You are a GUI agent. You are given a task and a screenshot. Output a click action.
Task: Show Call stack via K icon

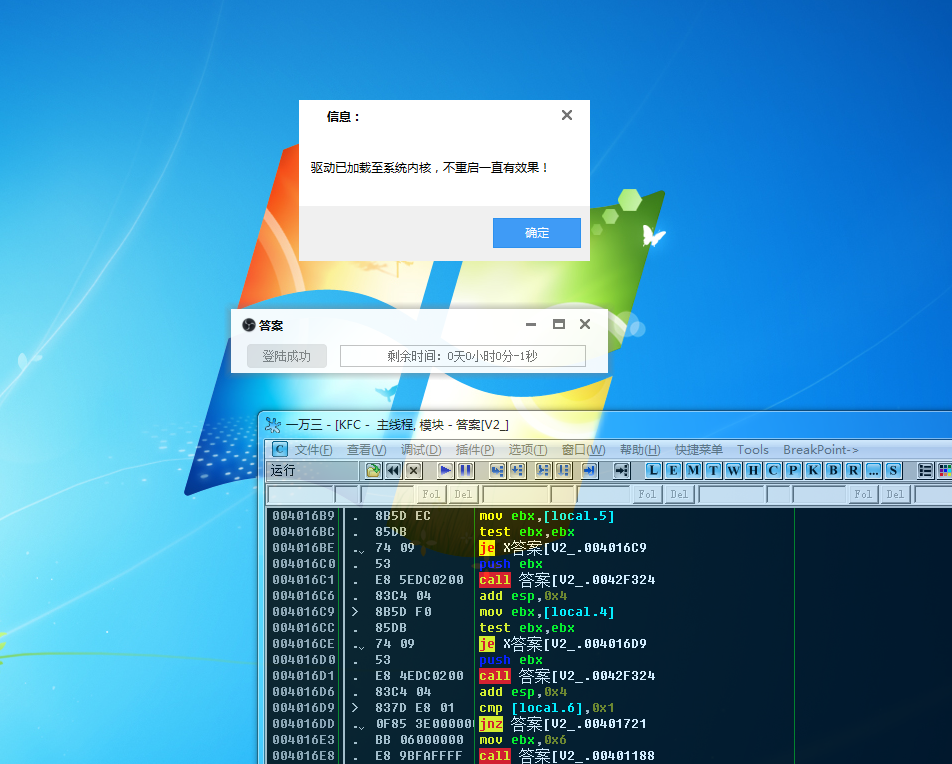pyautogui.click(x=813, y=470)
